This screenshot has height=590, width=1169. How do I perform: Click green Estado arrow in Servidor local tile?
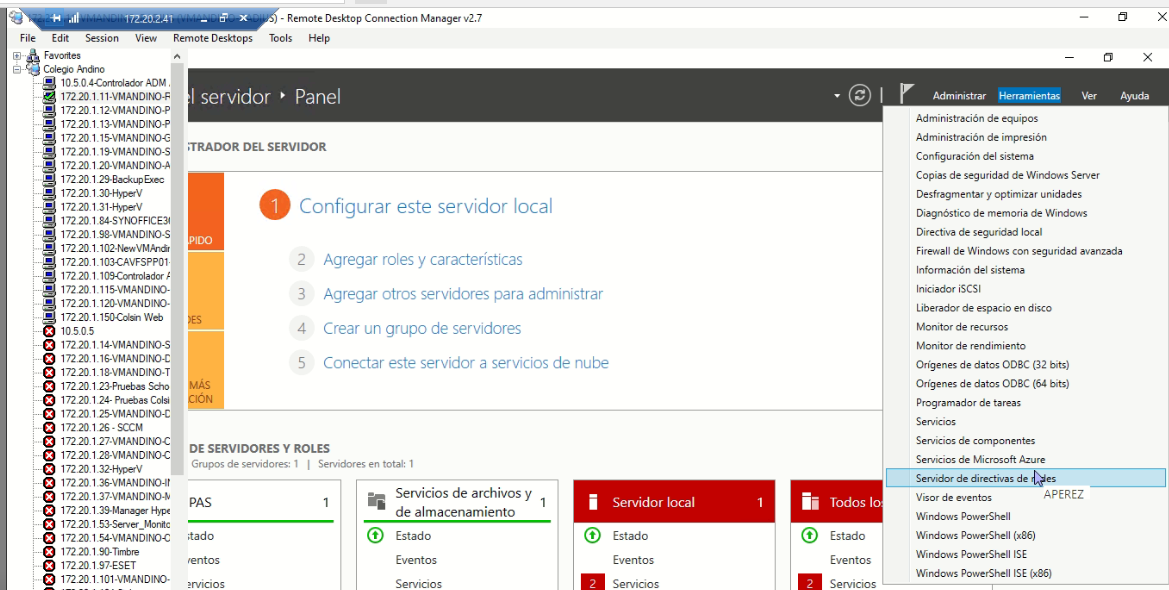(592, 536)
